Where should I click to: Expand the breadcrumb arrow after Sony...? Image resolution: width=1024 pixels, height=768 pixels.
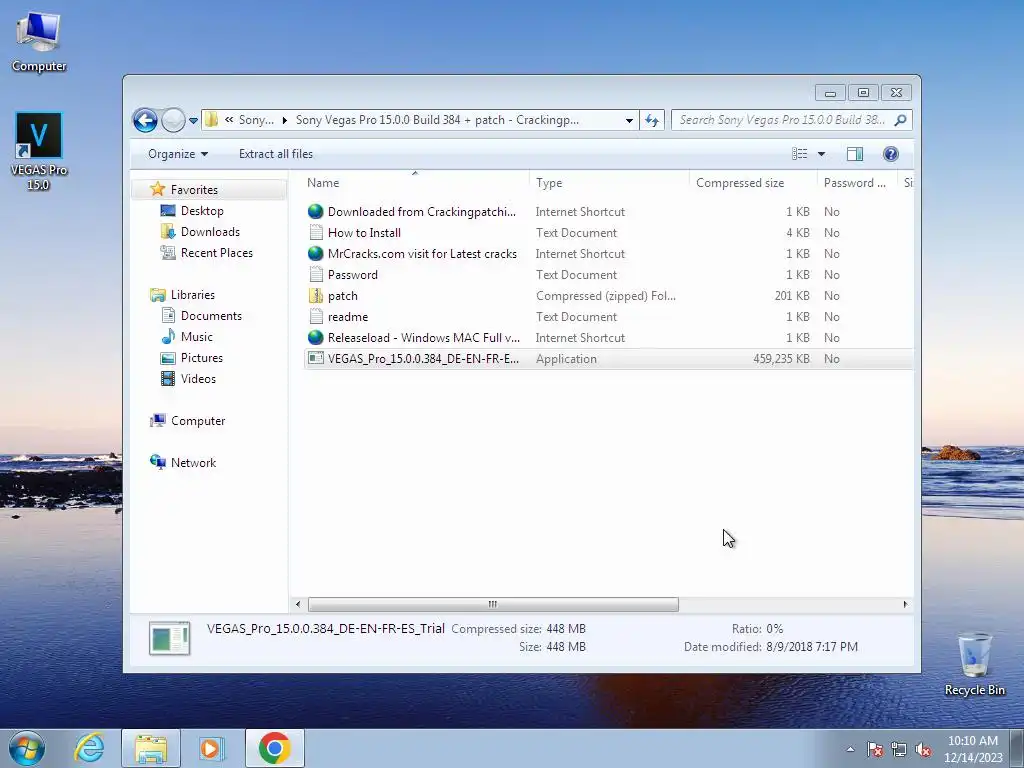285,120
